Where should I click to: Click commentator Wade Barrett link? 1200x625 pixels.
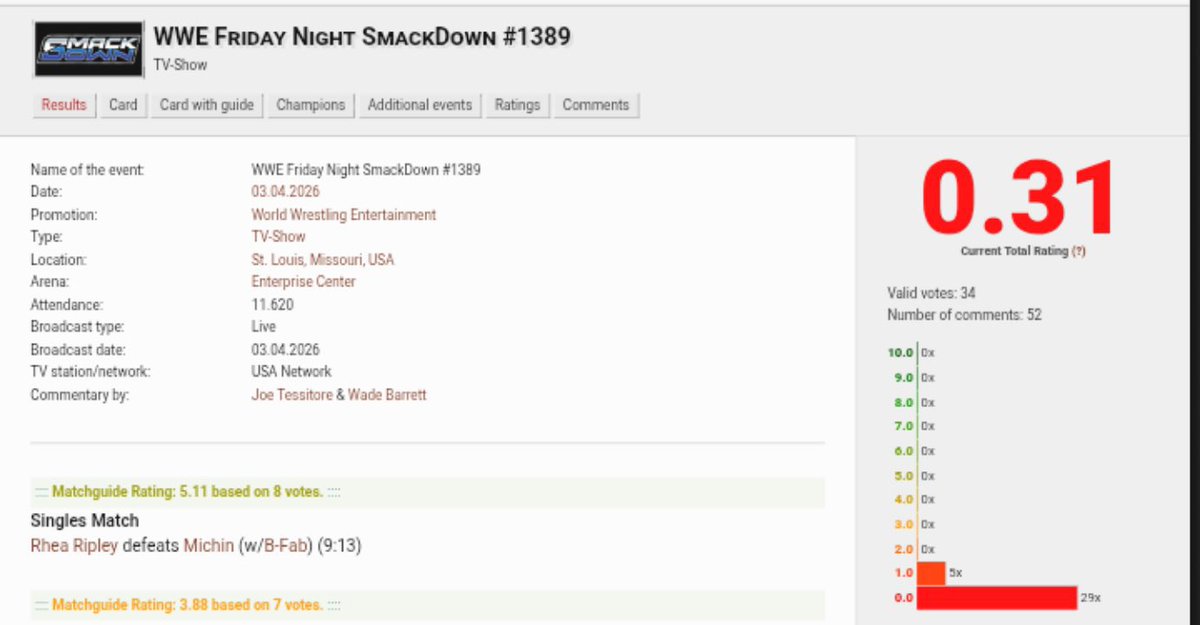tap(387, 395)
